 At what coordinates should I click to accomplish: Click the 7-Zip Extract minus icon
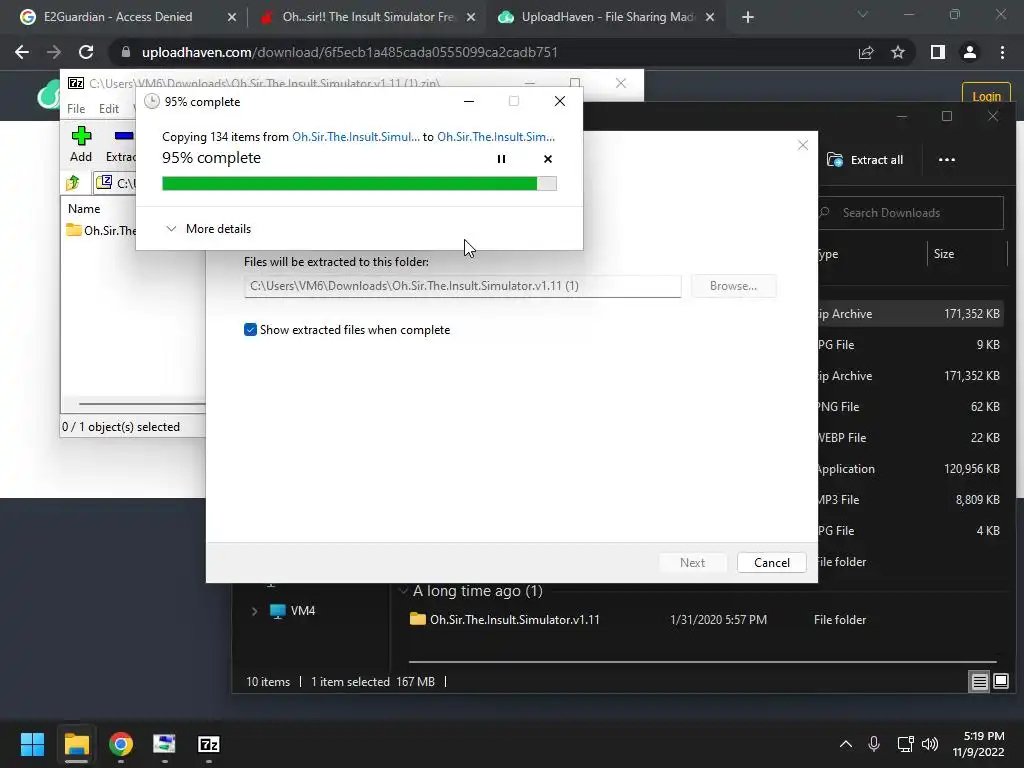tap(124, 136)
